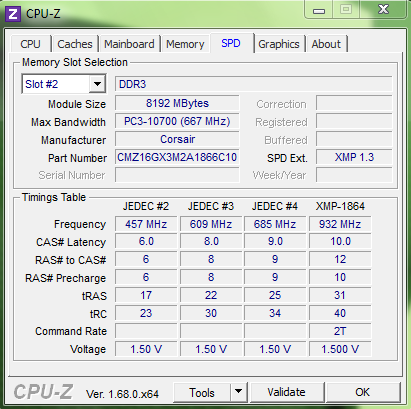Click the empty Serial Number field
Screen dimensions: 411x409
point(177,175)
